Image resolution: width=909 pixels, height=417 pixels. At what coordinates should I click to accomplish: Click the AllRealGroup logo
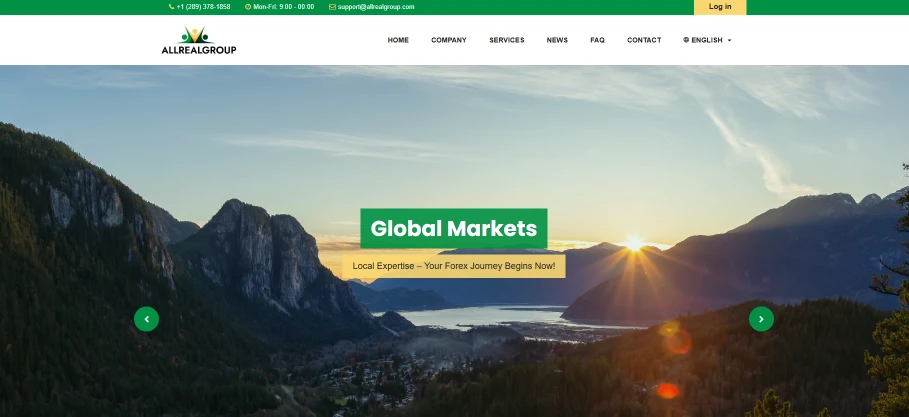pos(199,41)
